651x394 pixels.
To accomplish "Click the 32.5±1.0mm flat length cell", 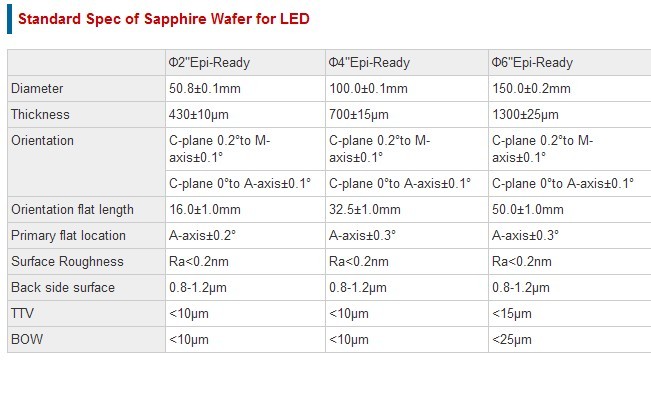I will [365, 210].
